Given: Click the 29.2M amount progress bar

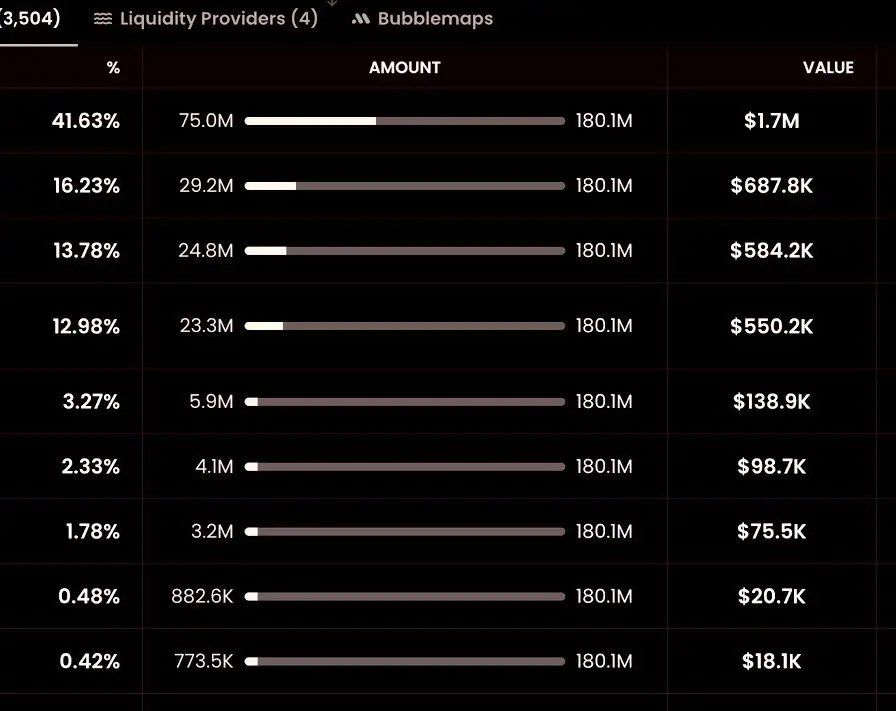Looking at the screenshot, I should pyautogui.click(x=405, y=186).
